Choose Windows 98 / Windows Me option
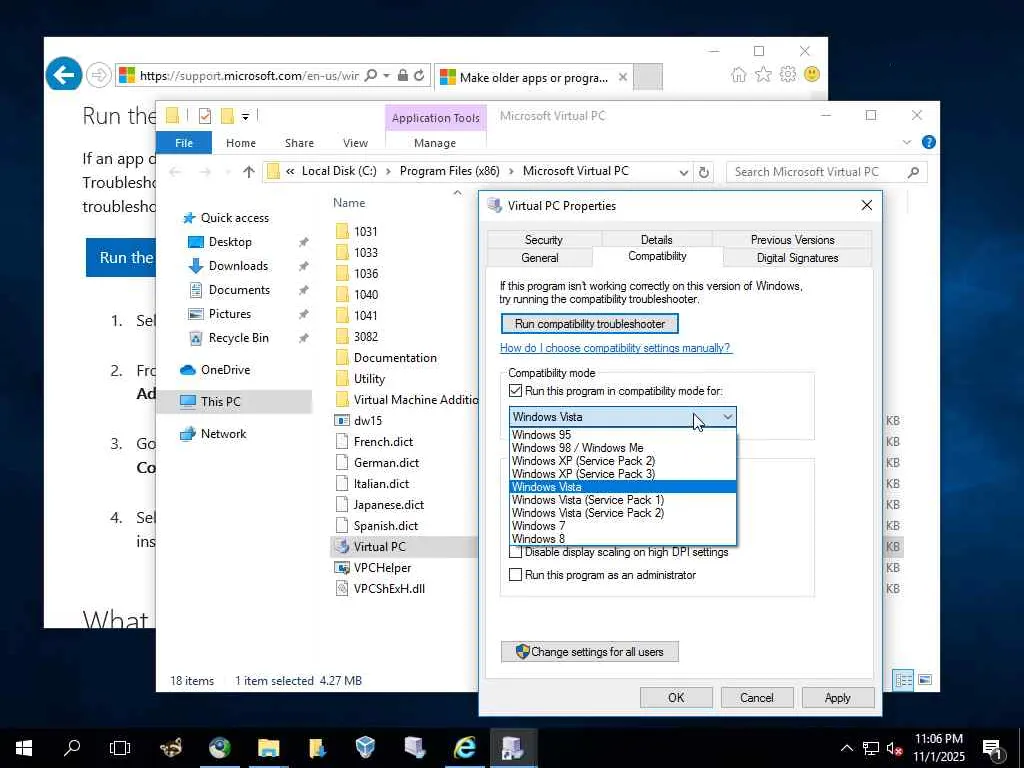Viewport: 1024px width, 768px height. [622, 447]
